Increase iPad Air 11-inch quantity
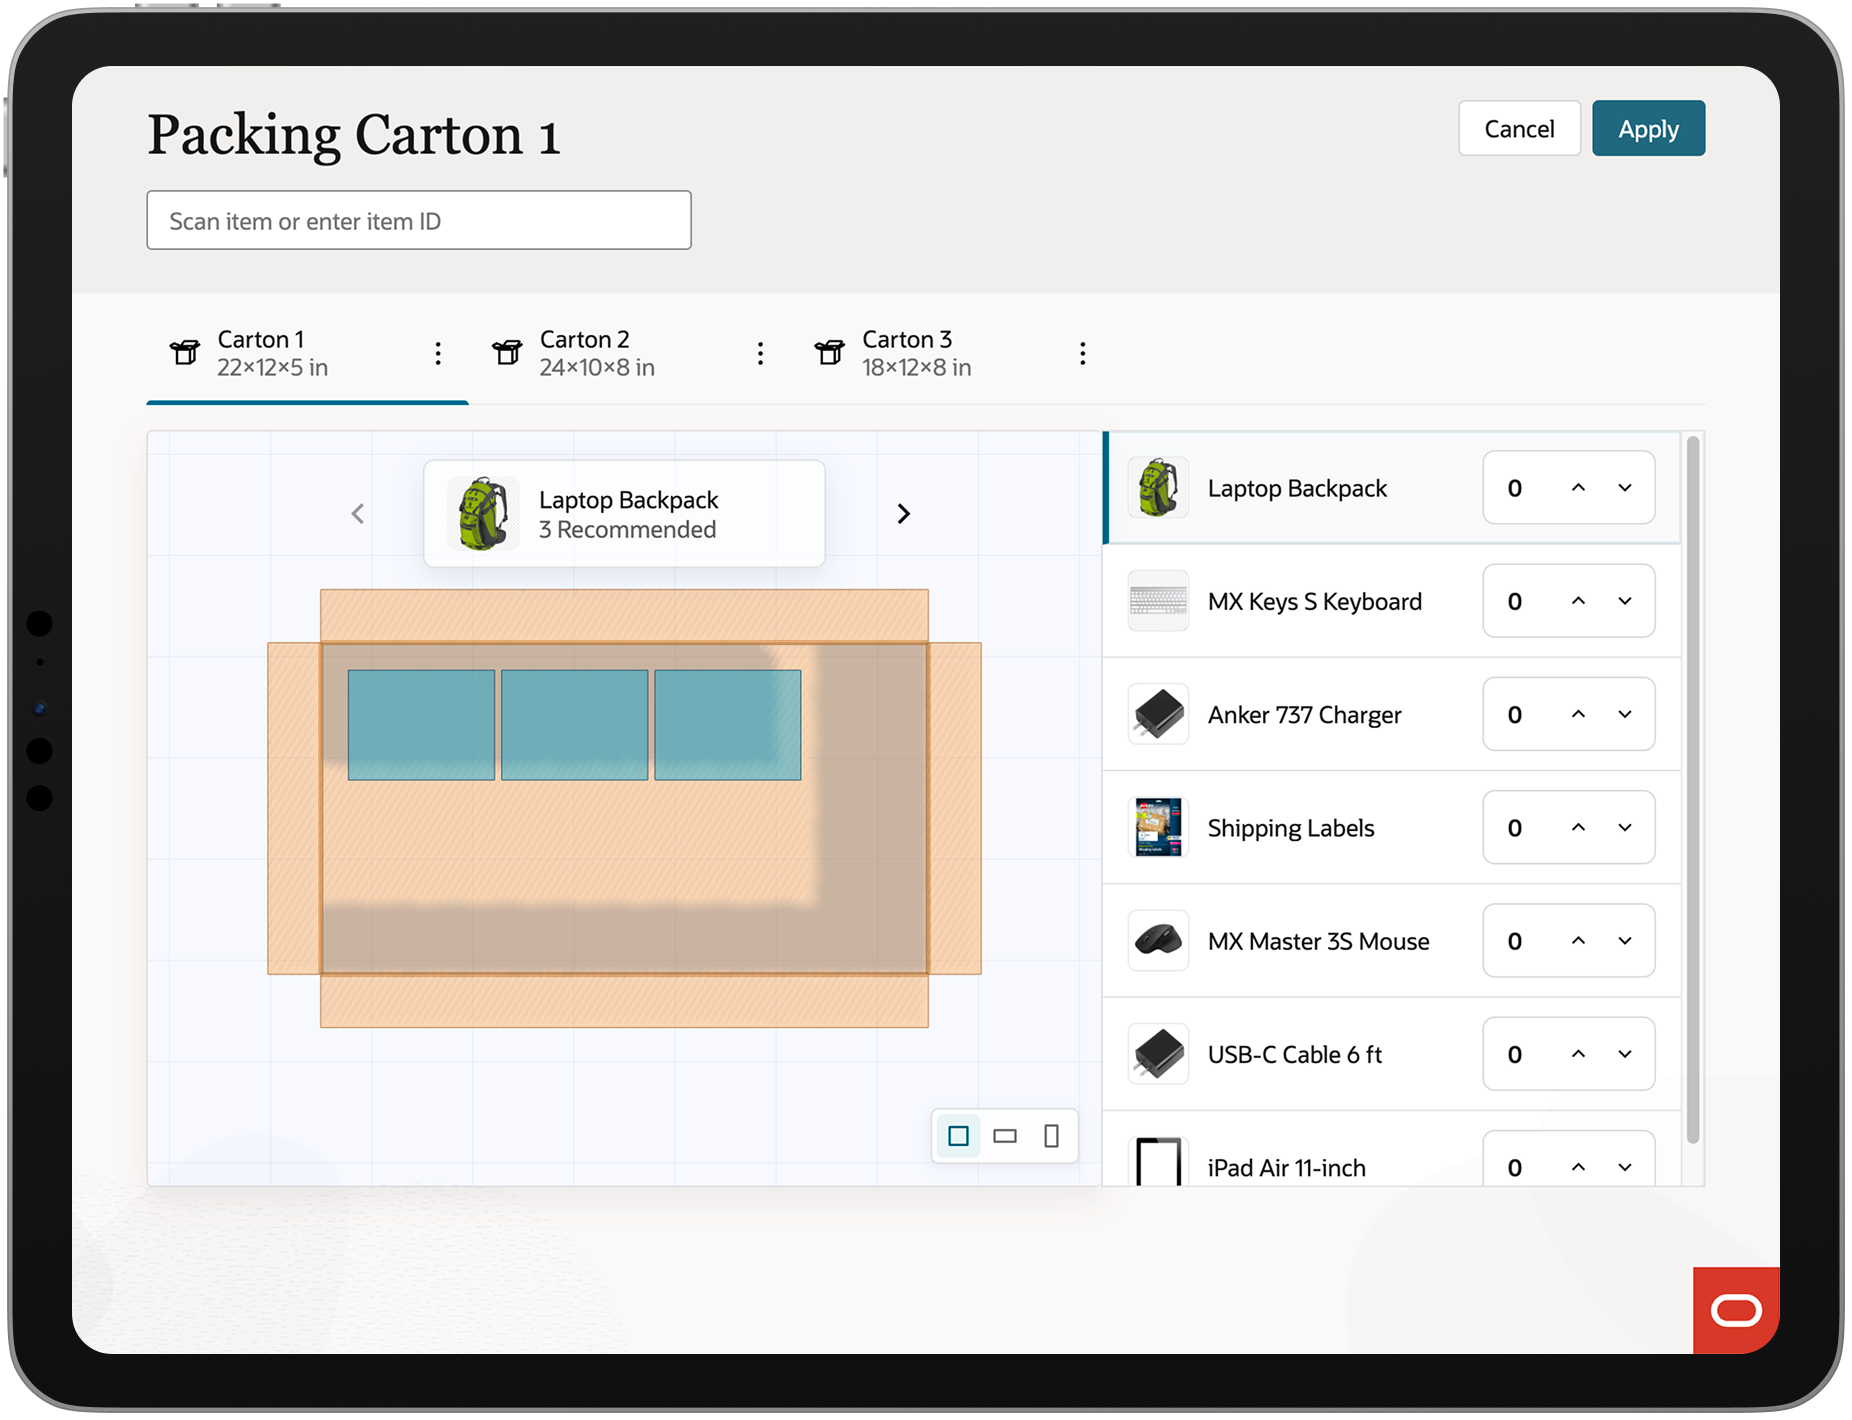Screen dimensions: 1852x1420 (x=1578, y=1167)
